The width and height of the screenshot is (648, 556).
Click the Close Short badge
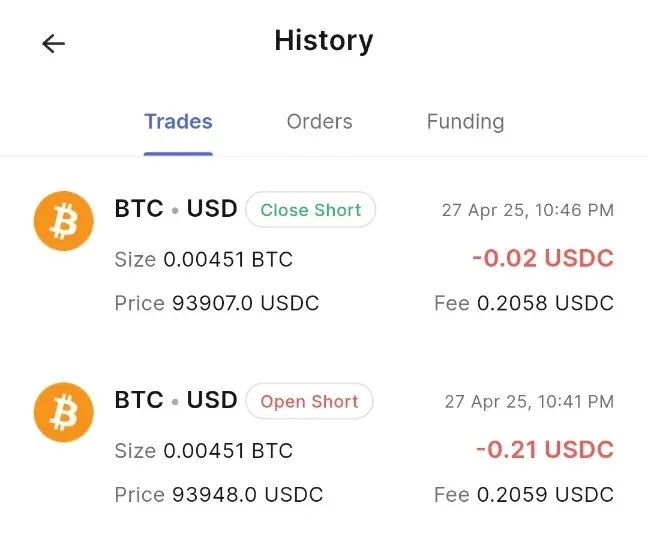point(310,210)
